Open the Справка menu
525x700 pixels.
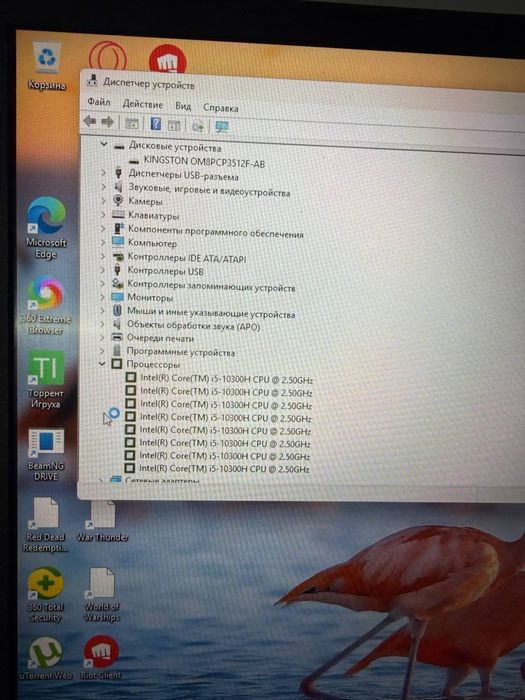(x=221, y=108)
